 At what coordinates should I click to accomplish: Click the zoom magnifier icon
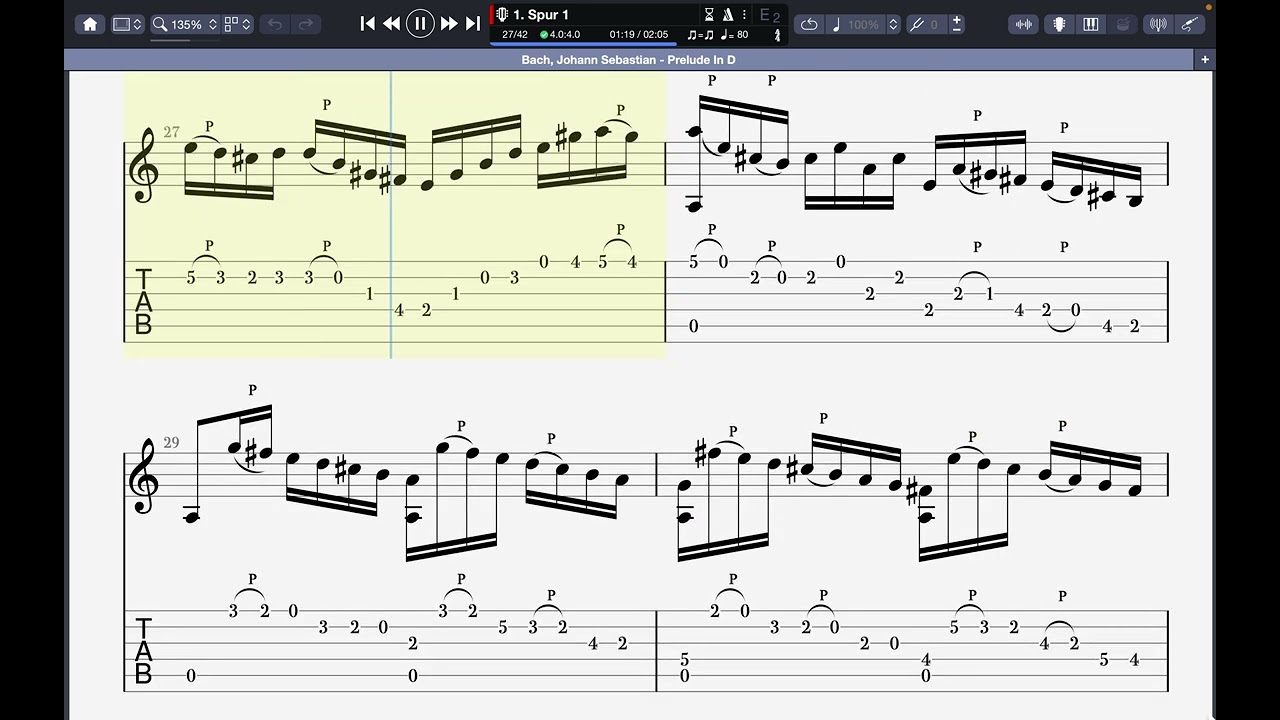[x=159, y=24]
